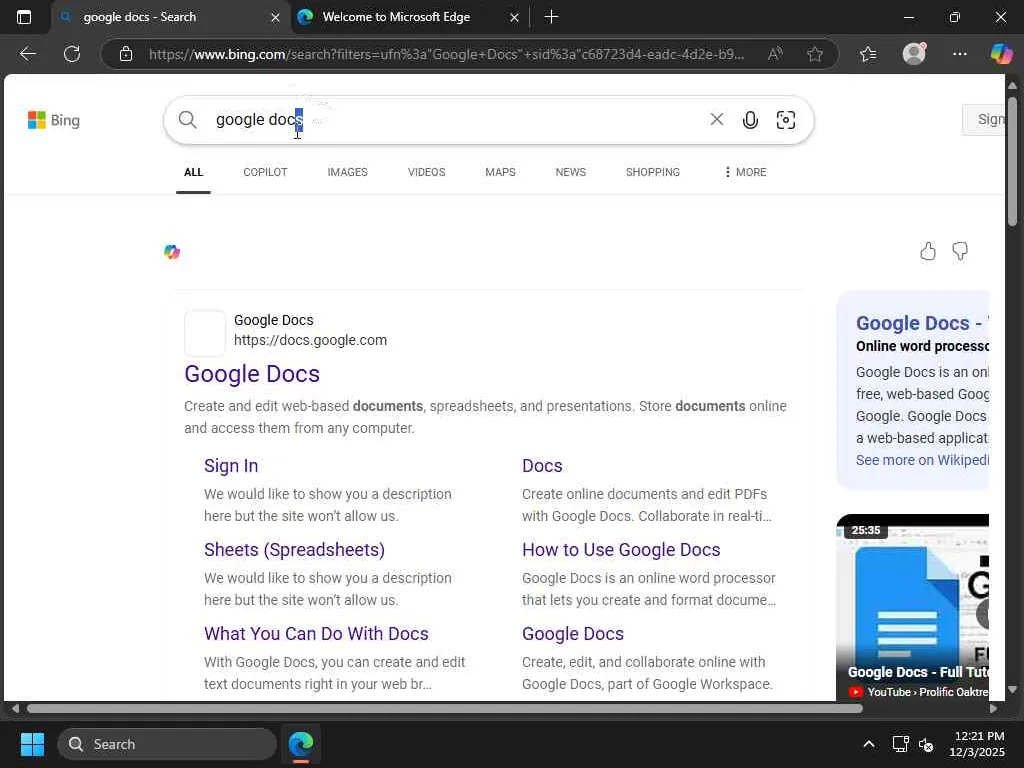This screenshot has width=1024, height=768.
Task: Open the bottom Google Docs sublink
Action: (x=573, y=634)
